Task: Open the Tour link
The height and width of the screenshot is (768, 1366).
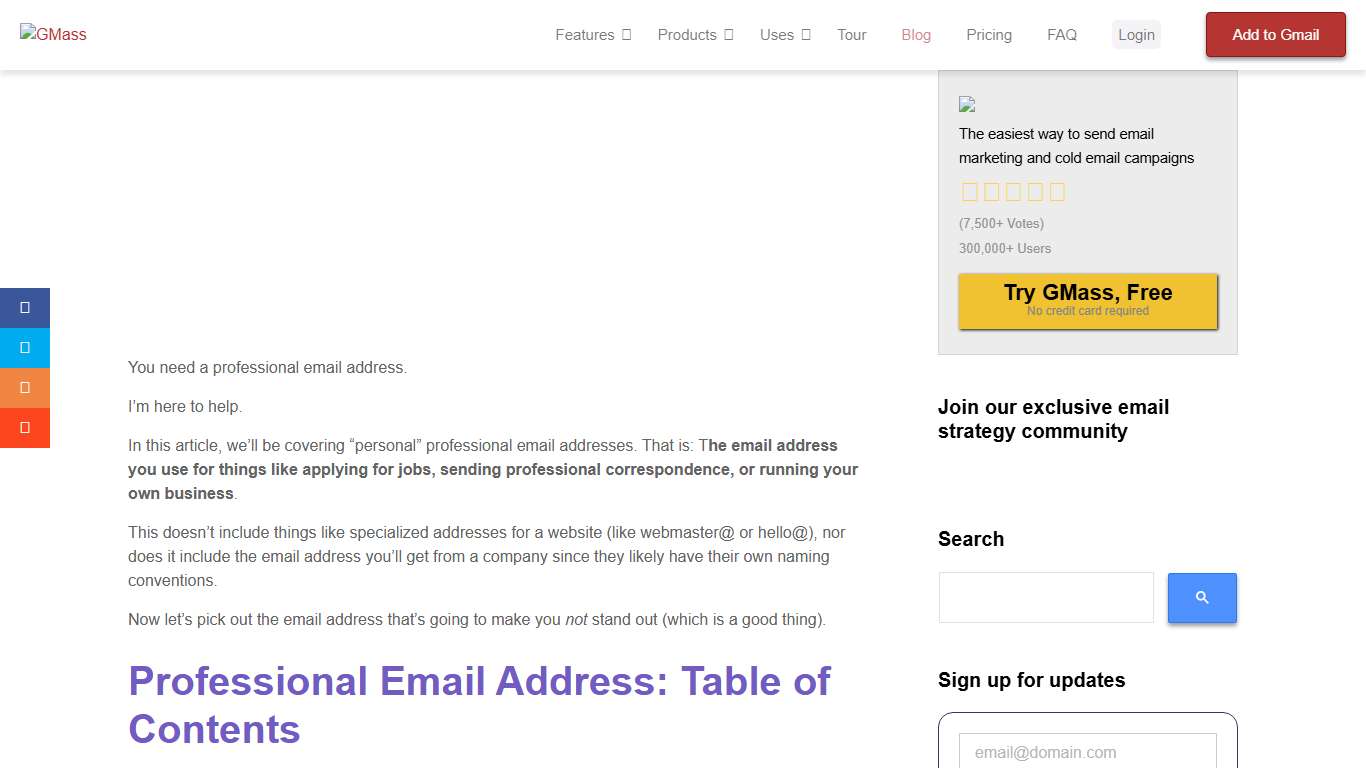Action: tap(851, 34)
